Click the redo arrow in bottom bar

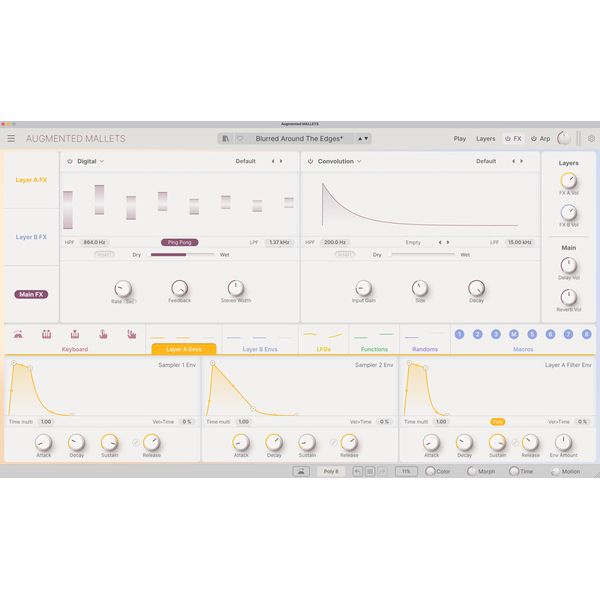coord(382,471)
